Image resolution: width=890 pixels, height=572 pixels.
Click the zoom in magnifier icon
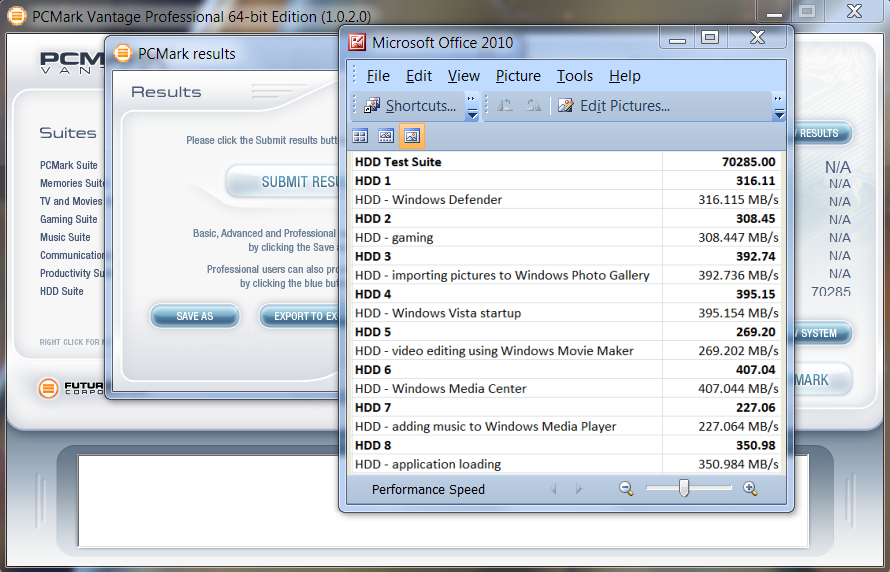pyautogui.click(x=750, y=489)
